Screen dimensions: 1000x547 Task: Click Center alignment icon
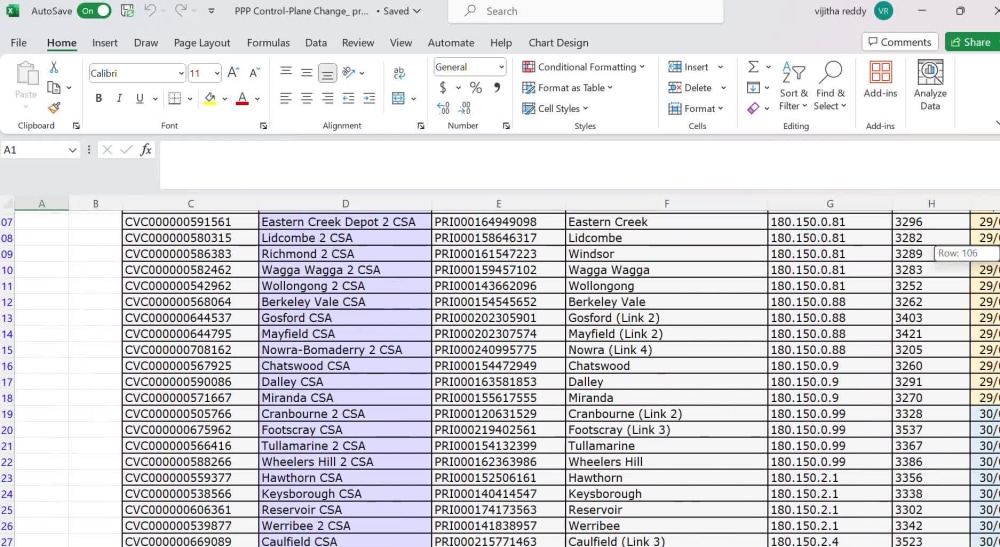[x=307, y=98]
